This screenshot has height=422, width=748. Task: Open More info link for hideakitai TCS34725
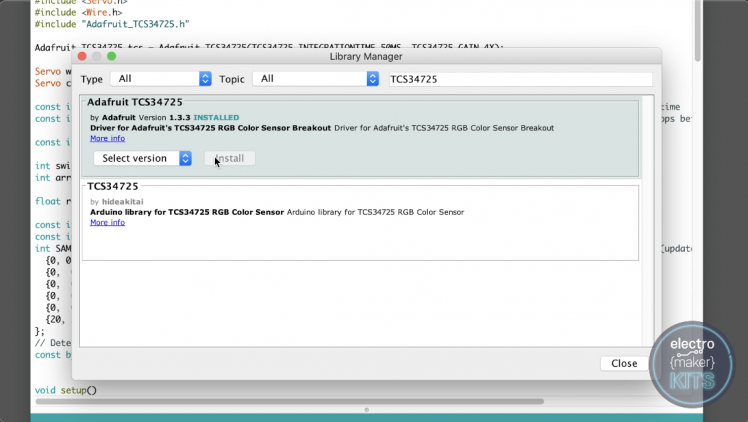tap(107, 222)
